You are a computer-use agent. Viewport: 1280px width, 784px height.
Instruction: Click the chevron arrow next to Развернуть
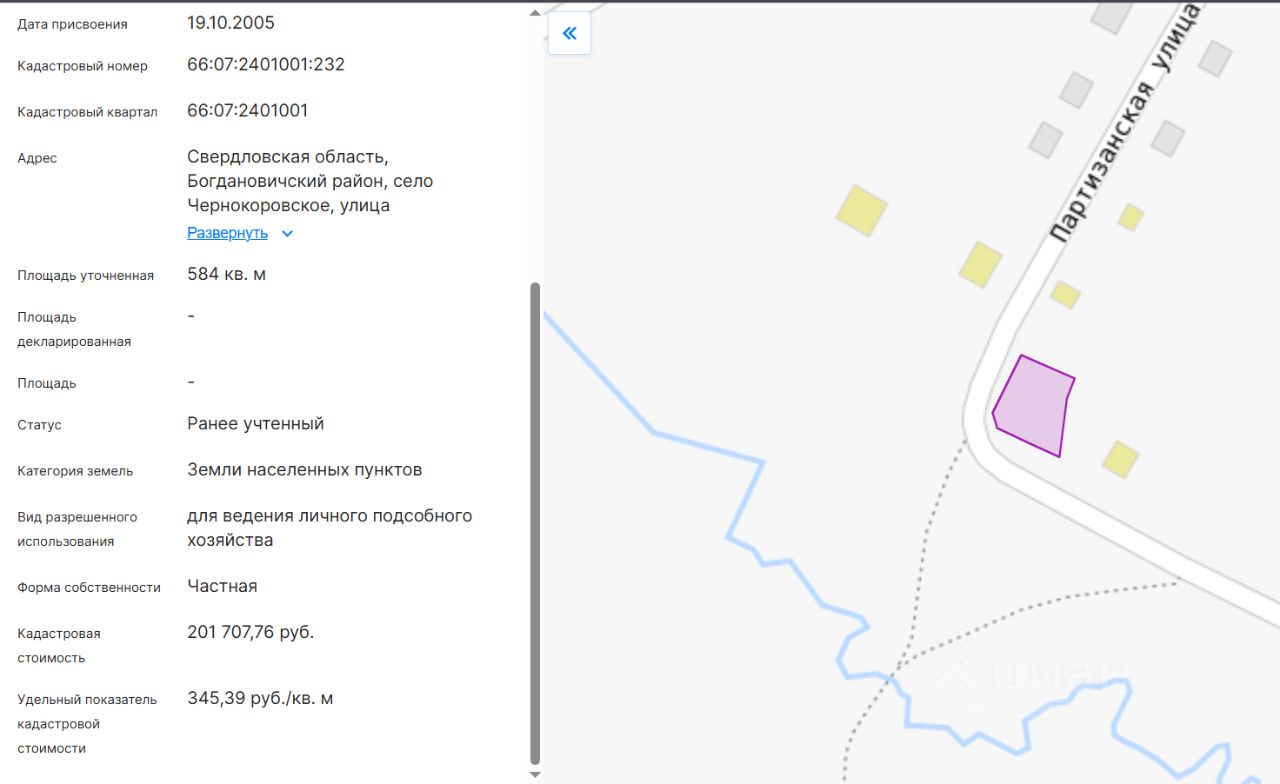pyautogui.click(x=287, y=234)
